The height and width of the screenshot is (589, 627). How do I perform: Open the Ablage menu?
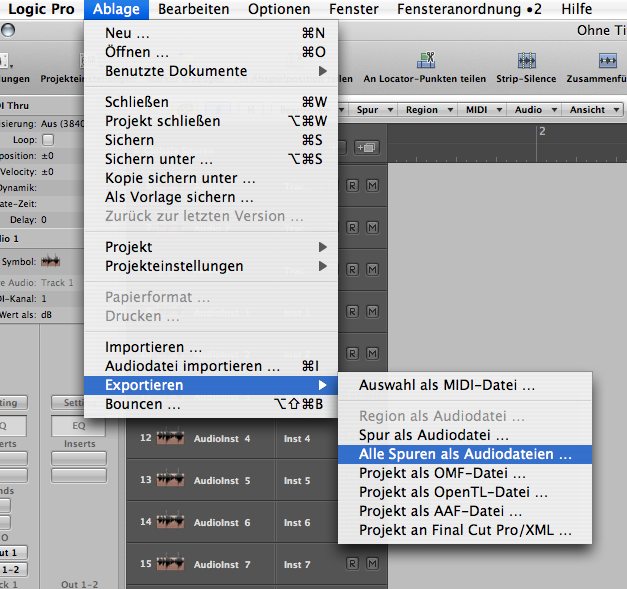tap(116, 9)
